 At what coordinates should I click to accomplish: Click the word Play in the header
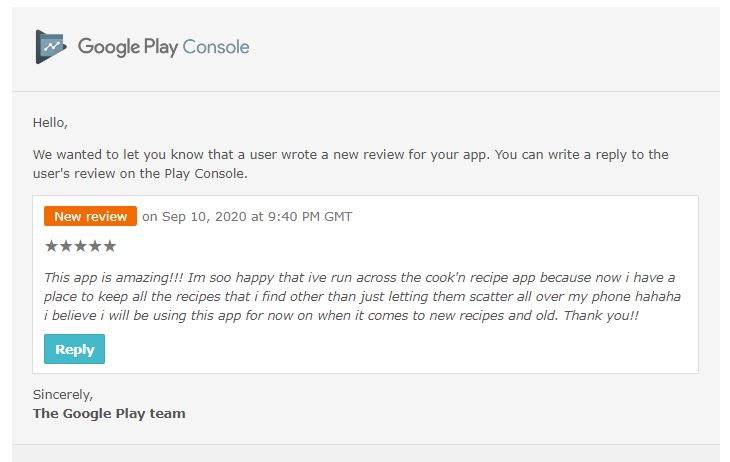tap(161, 47)
